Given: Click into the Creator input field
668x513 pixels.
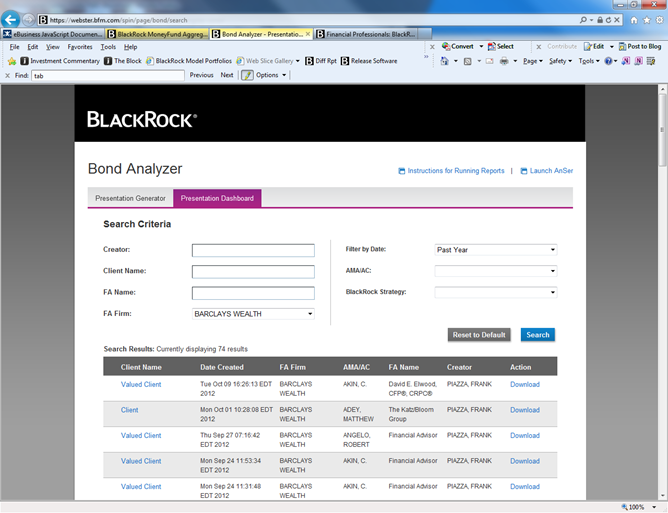Looking at the screenshot, I should click(253, 251).
